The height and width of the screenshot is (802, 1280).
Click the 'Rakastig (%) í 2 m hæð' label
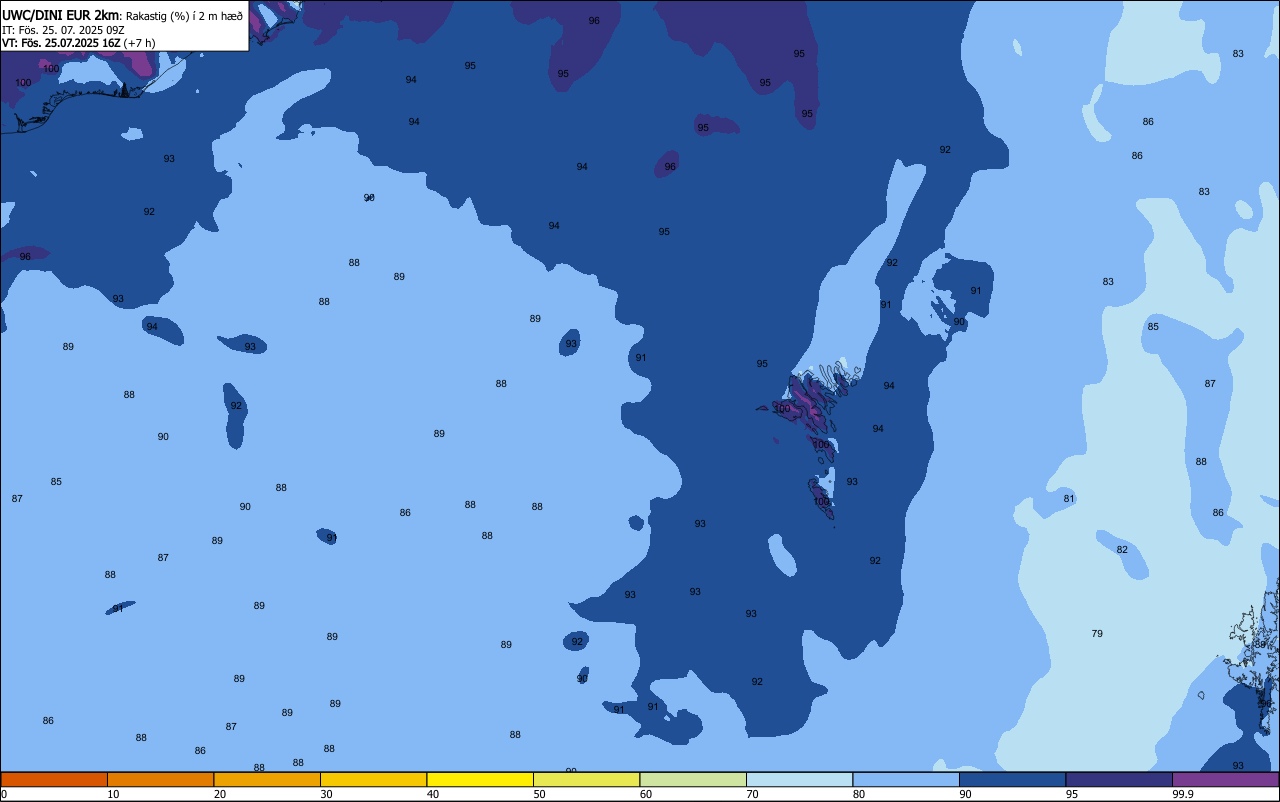[x=184, y=16]
